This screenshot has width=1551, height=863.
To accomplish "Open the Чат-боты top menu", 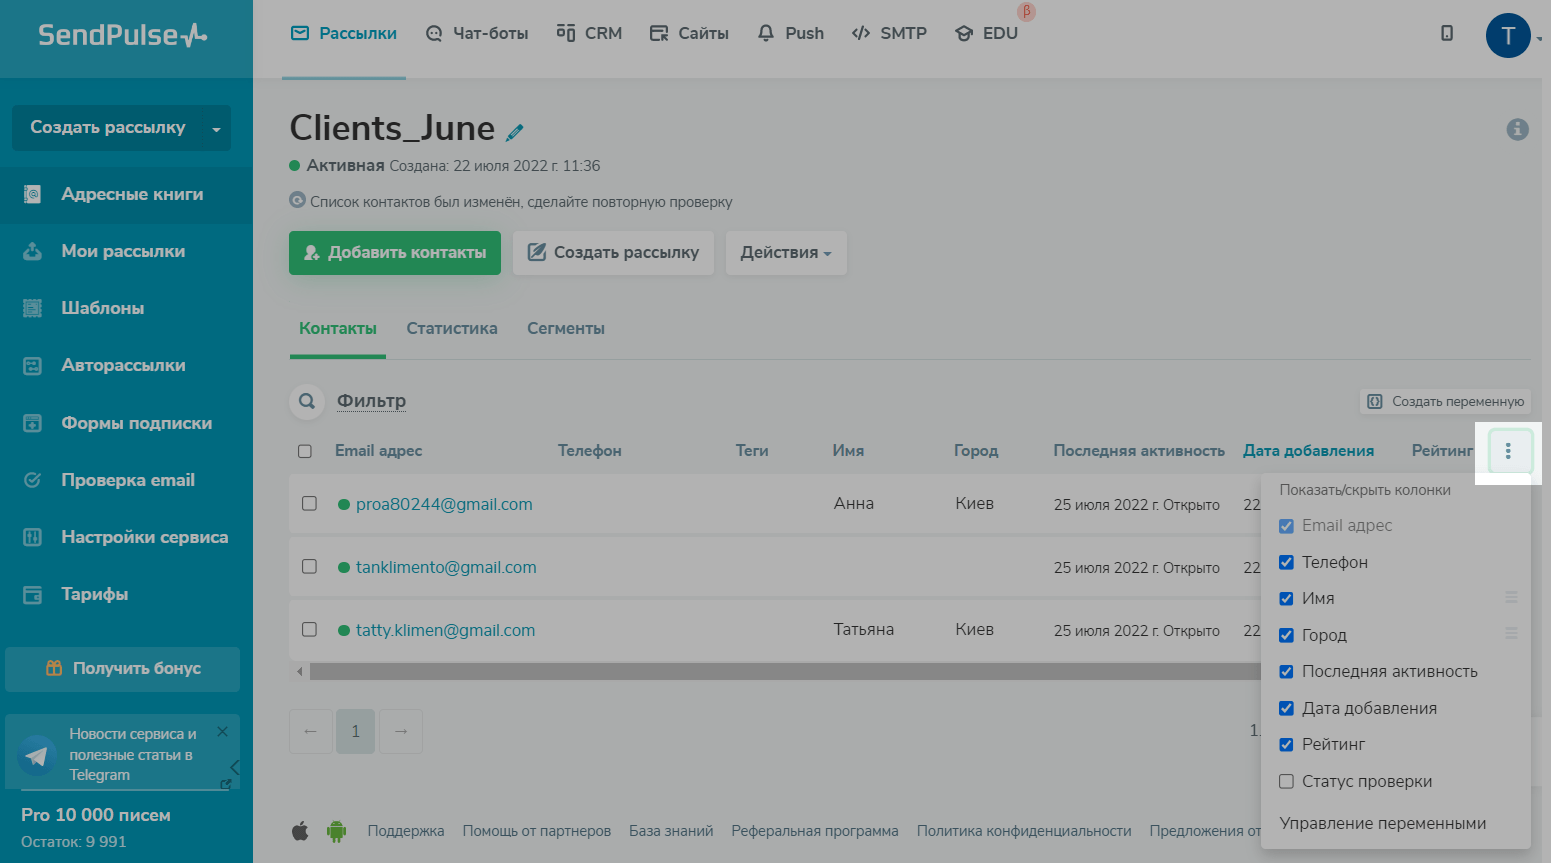I will pos(477,33).
